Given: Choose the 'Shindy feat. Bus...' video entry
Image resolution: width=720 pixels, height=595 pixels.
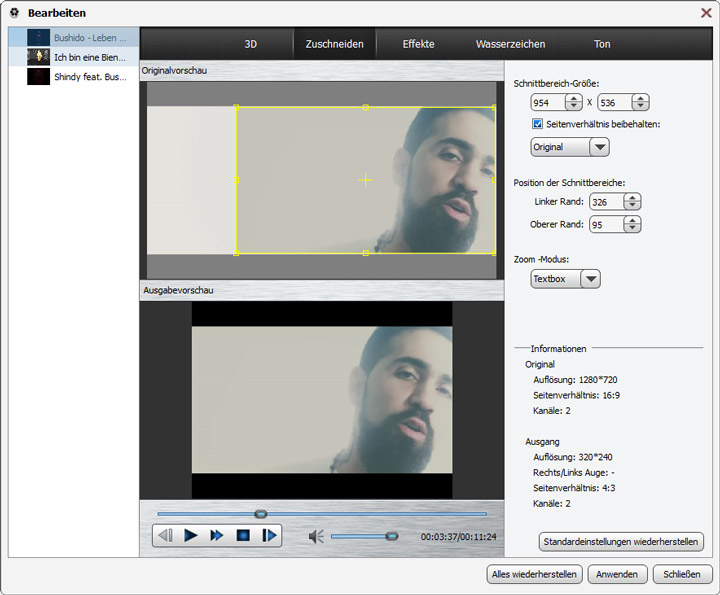Looking at the screenshot, I should pos(74,76).
